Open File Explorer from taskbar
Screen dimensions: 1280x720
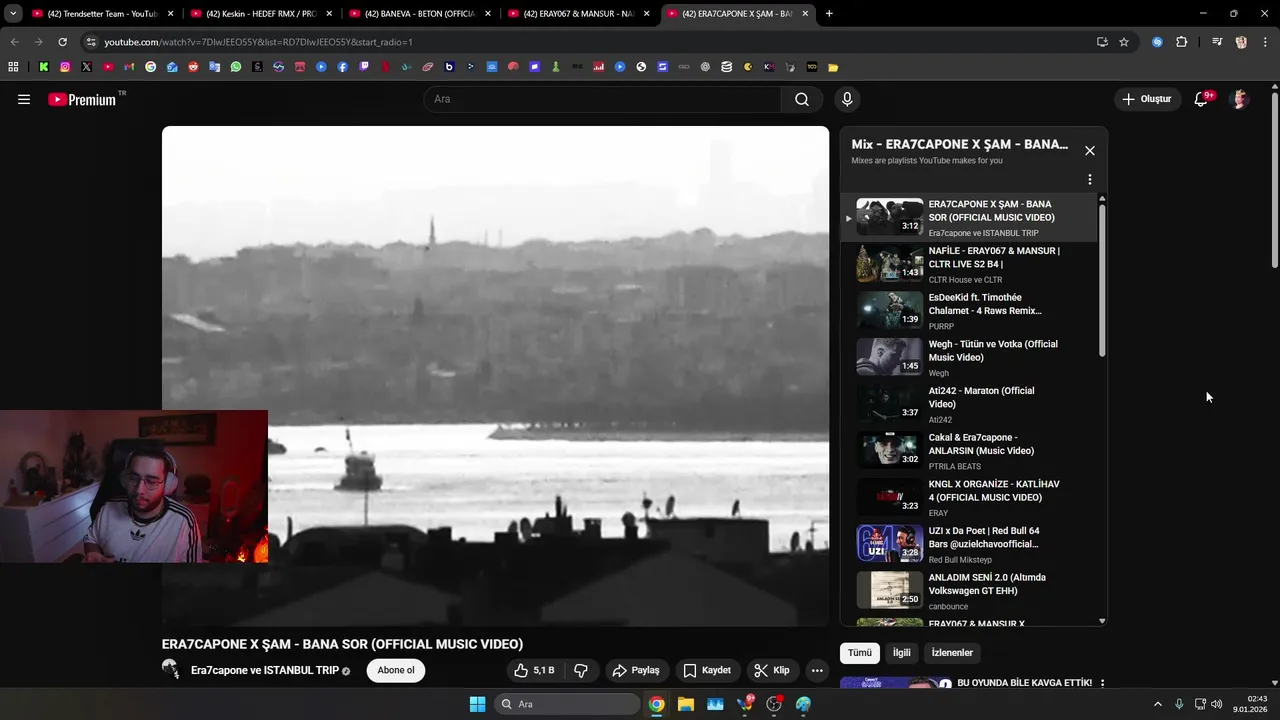coord(686,704)
